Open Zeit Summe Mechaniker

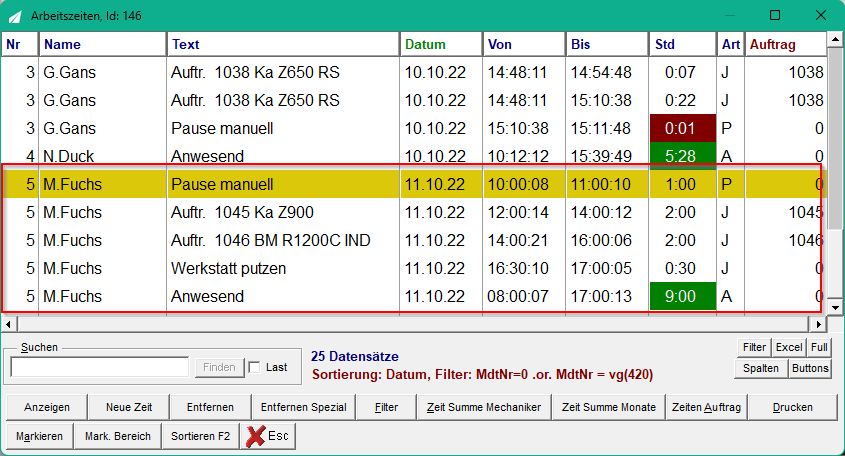(x=484, y=407)
